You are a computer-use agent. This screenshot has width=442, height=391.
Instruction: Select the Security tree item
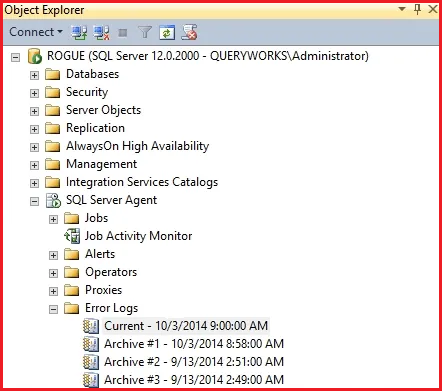click(87, 92)
